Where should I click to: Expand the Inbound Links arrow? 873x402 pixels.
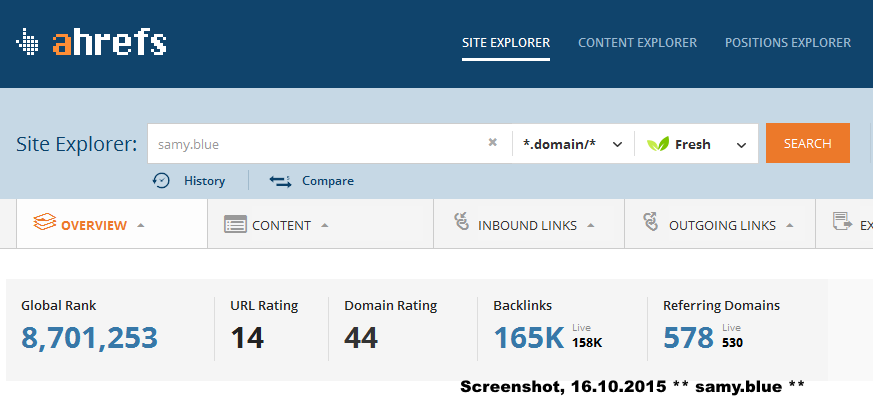(591, 225)
